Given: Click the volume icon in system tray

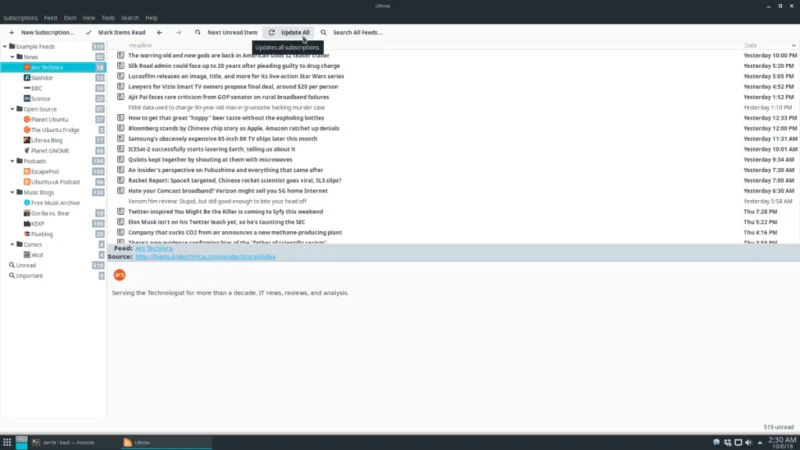Looking at the screenshot, I should coord(748,442).
